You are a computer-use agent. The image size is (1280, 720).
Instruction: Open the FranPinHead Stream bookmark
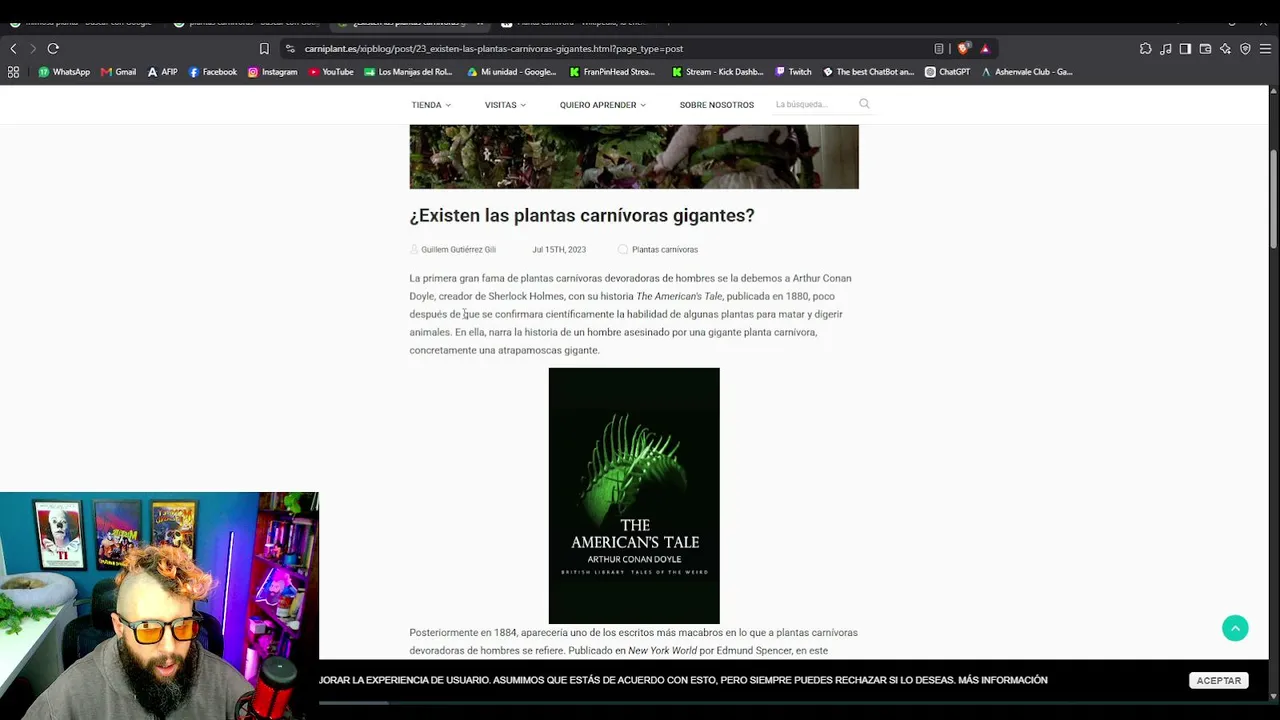(x=612, y=72)
